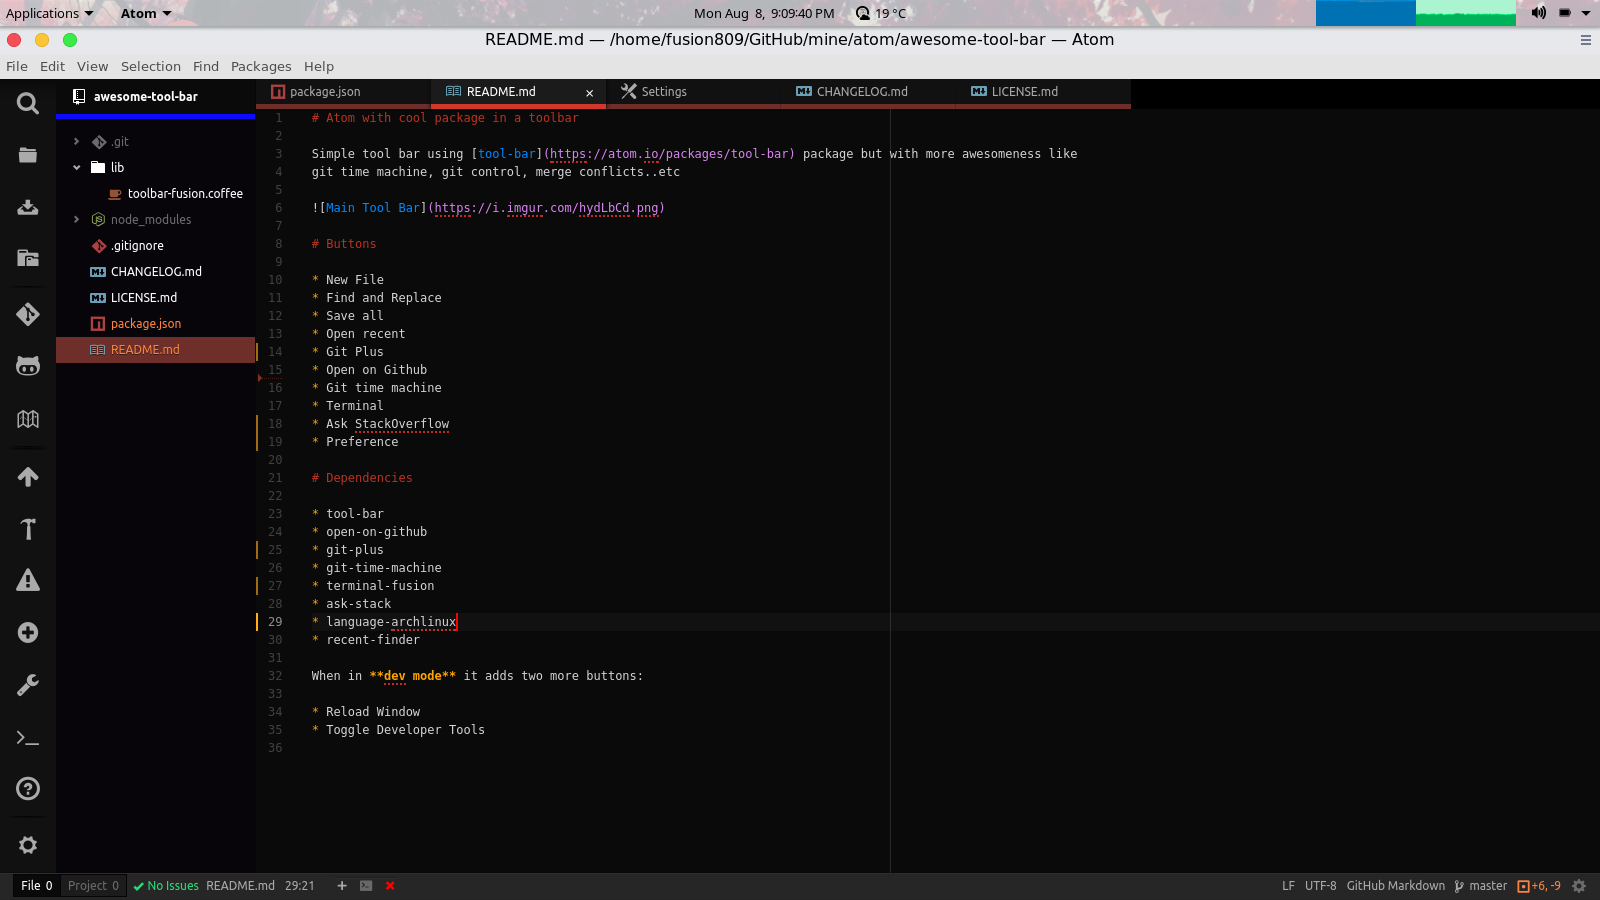Open package.json in the tree view
This screenshot has height=900, width=1600.
(x=146, y=324)
